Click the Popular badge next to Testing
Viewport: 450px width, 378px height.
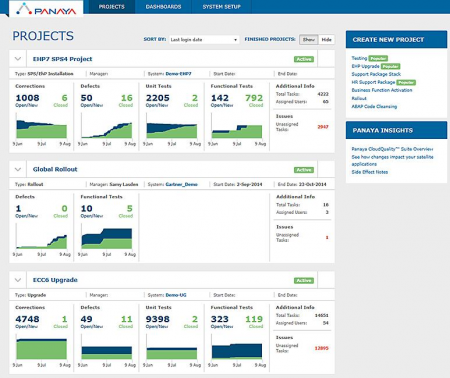pos(378,58)
